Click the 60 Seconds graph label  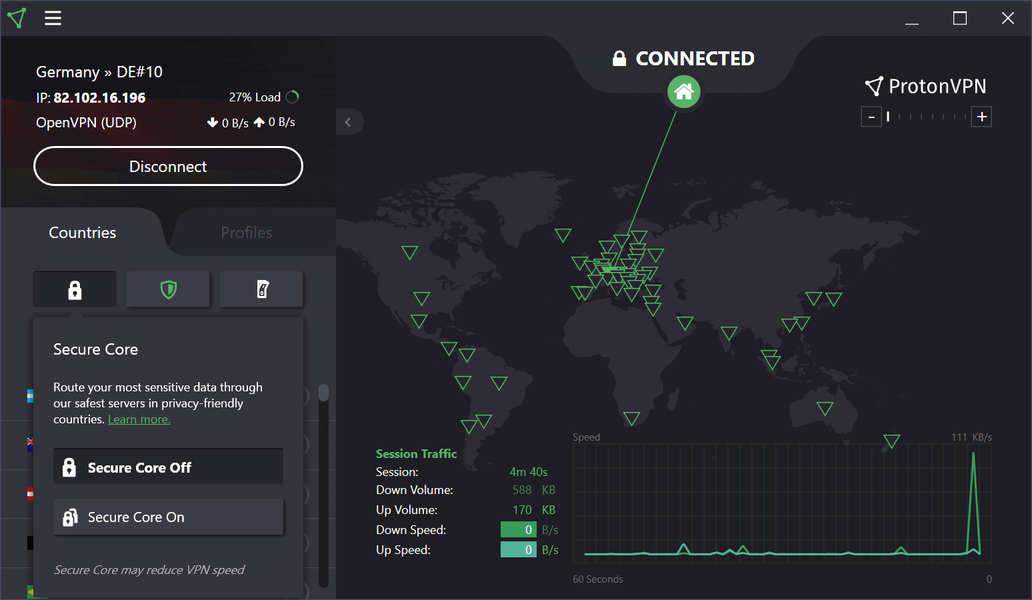pos(598,579)
